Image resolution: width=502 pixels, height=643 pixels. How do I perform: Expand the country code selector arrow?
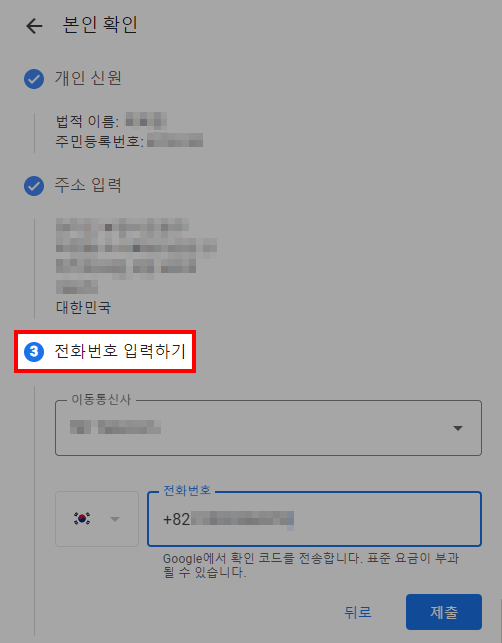click(x=115, y=519)
